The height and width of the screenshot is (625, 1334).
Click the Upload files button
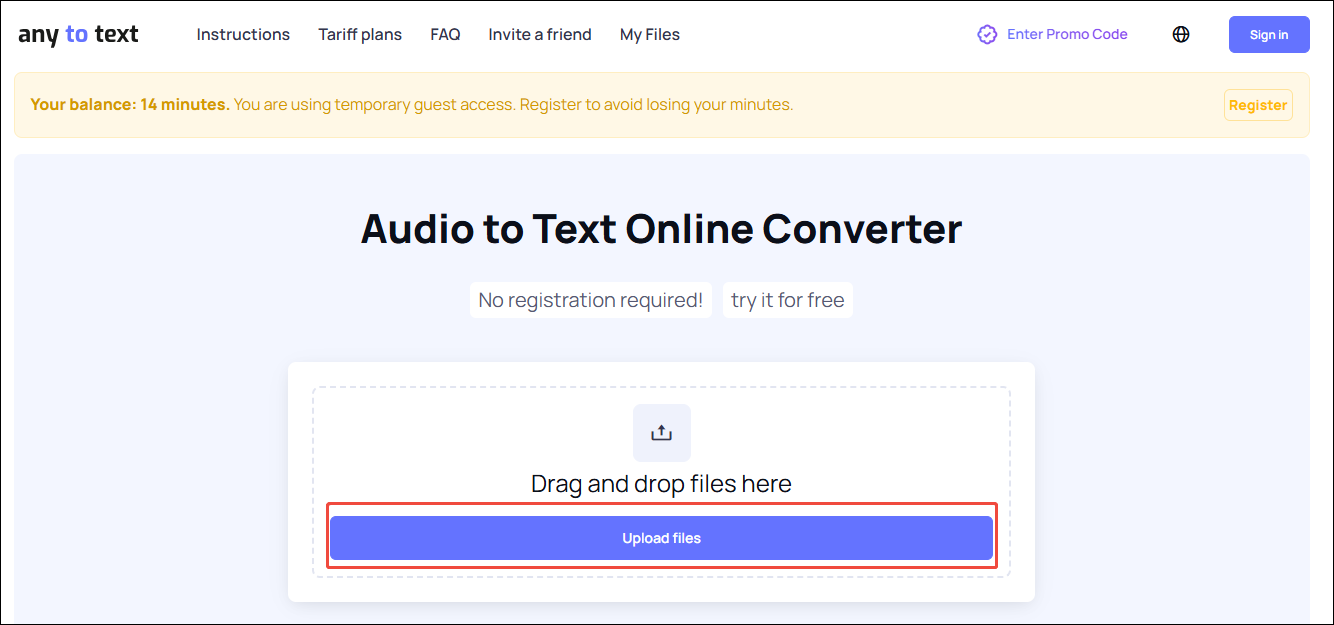click(661, 537)
